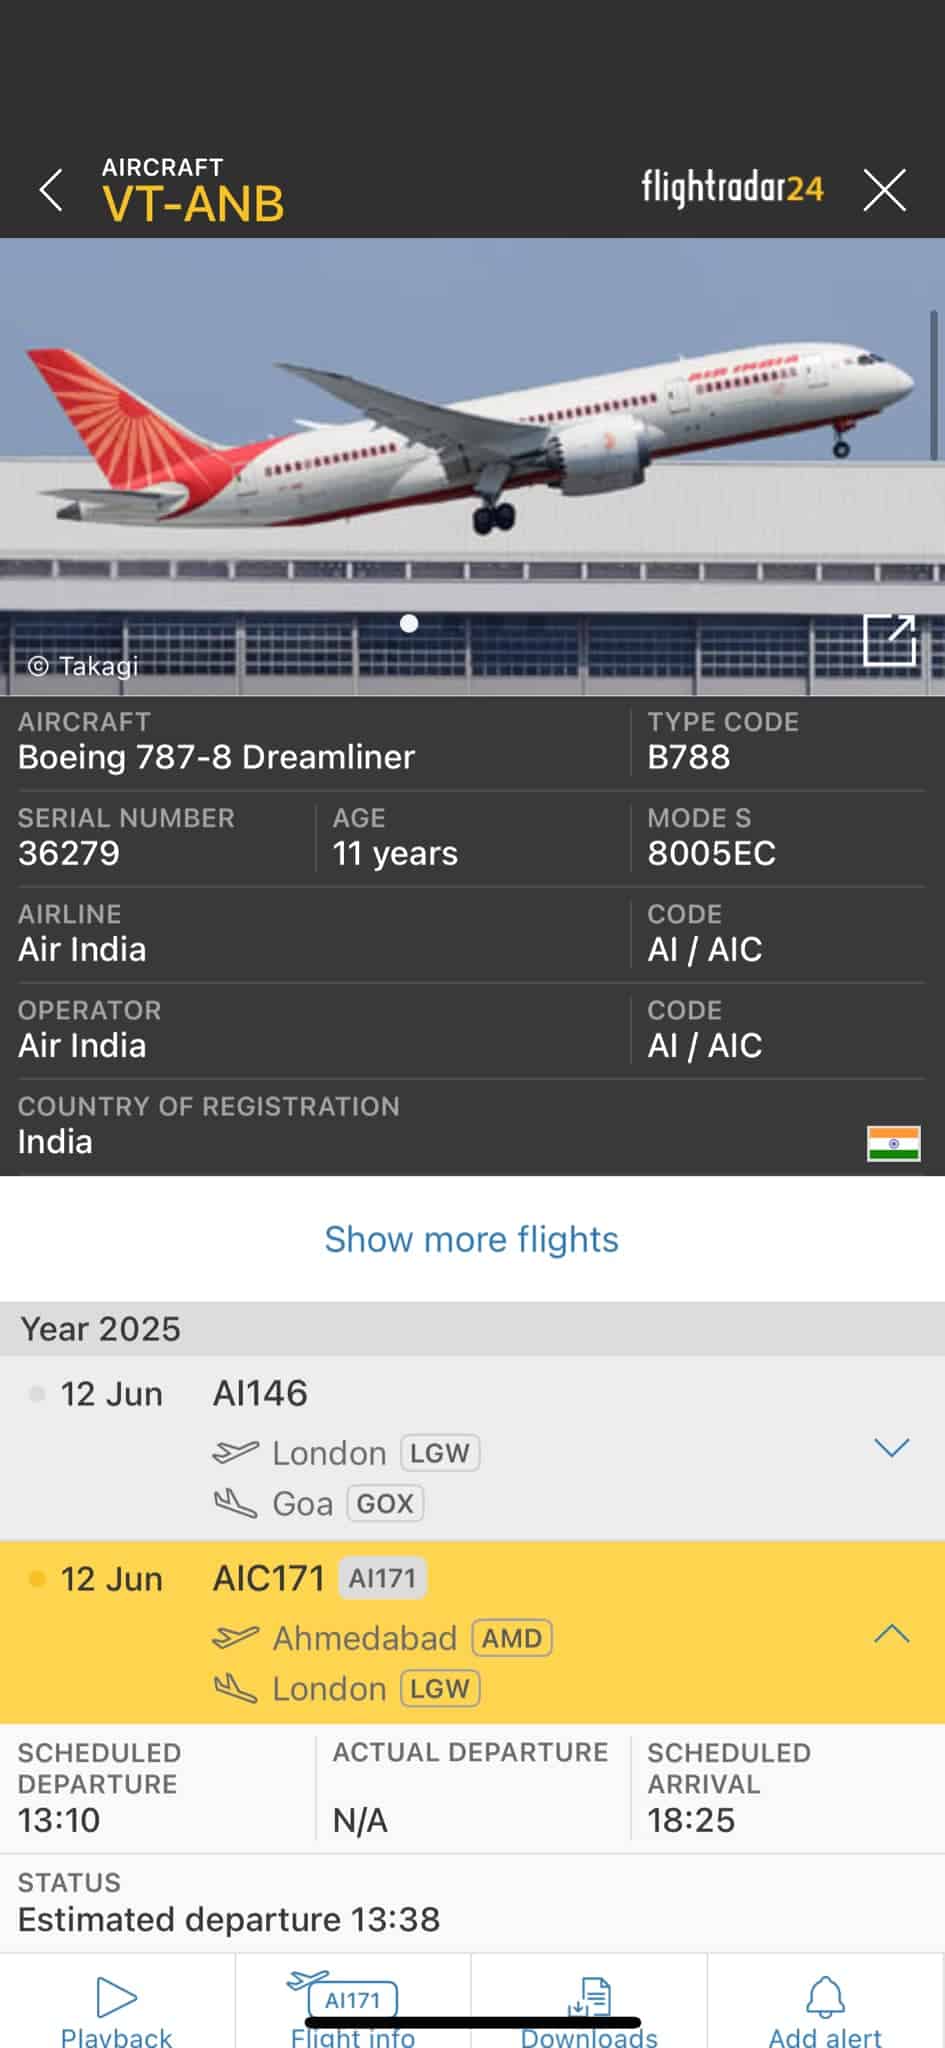945x2048 pixels.
Task: Collapse the AIC171 flight details
Action: (x=891, y=1634)
